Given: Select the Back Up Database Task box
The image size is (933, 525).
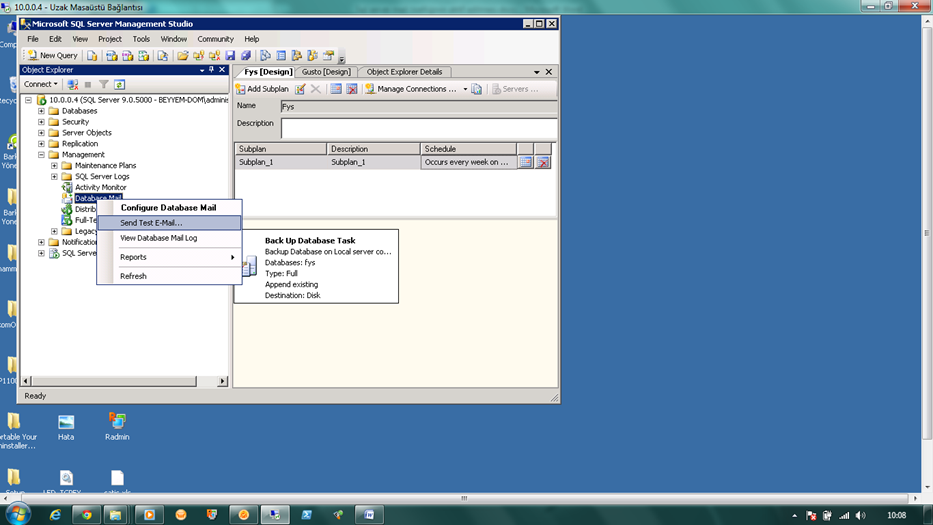Looking at the screenshot, I should 317,267.
